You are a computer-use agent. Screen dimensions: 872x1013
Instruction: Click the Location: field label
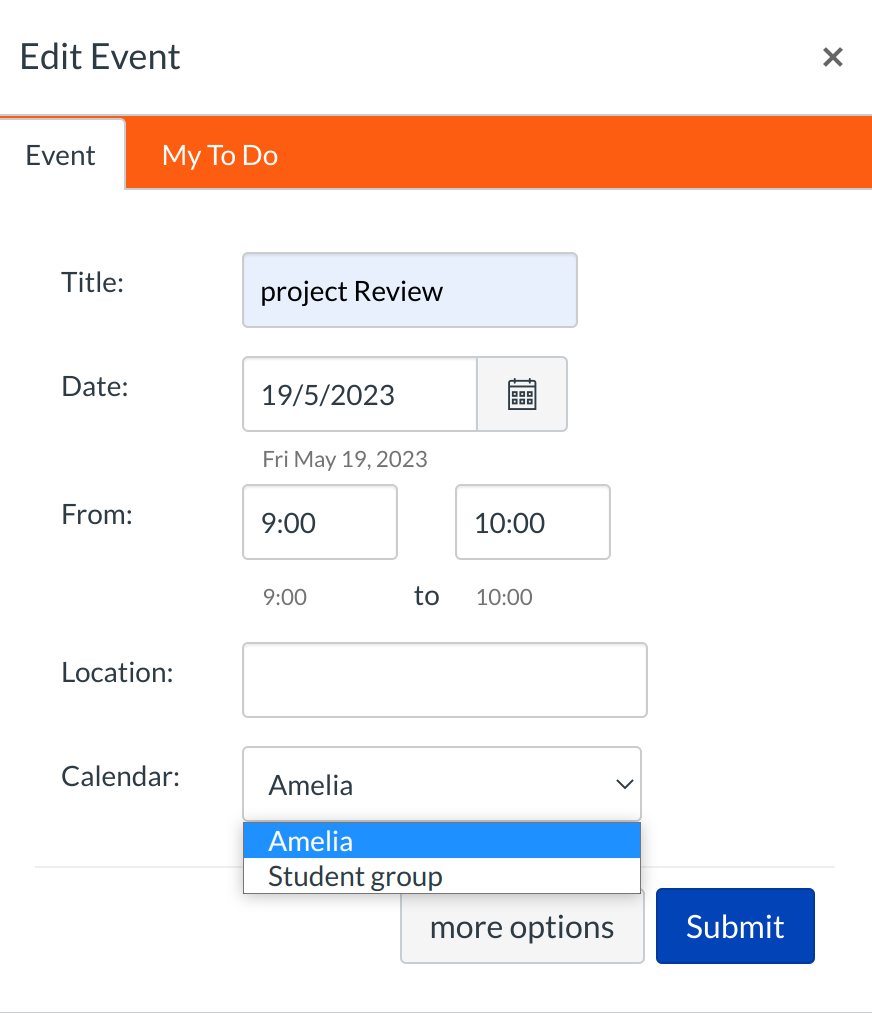(117, 672)
